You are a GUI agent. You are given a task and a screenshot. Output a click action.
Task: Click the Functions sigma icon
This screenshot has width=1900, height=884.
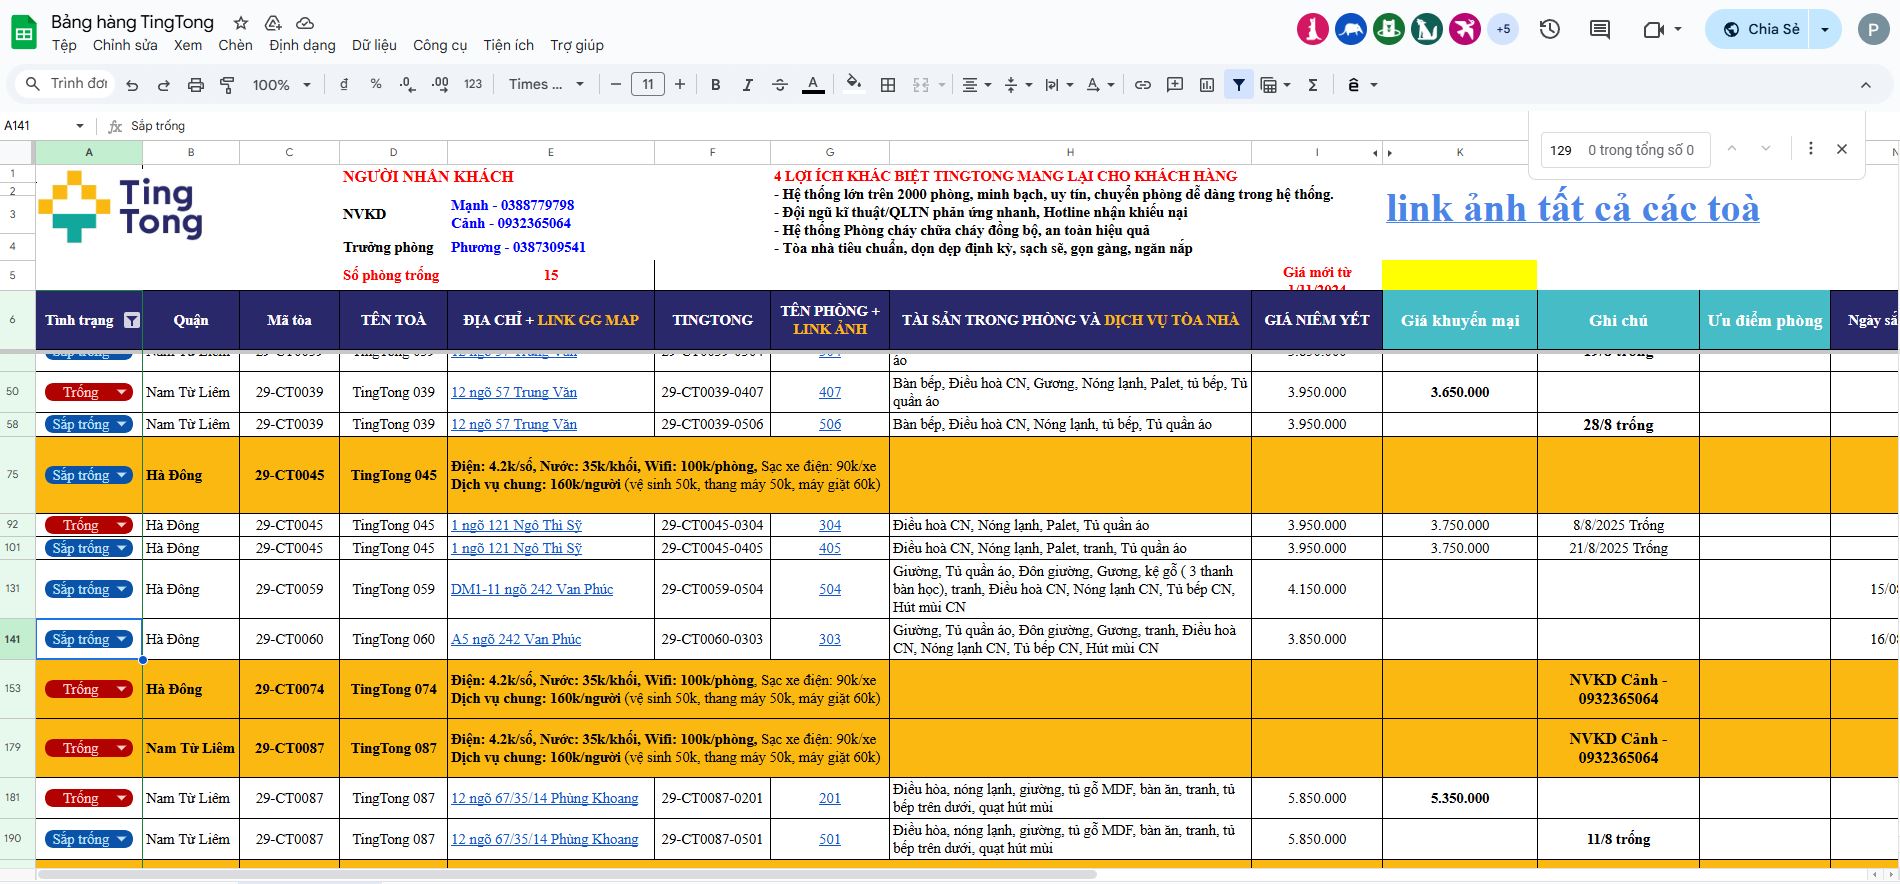[x=1313, y=85]
